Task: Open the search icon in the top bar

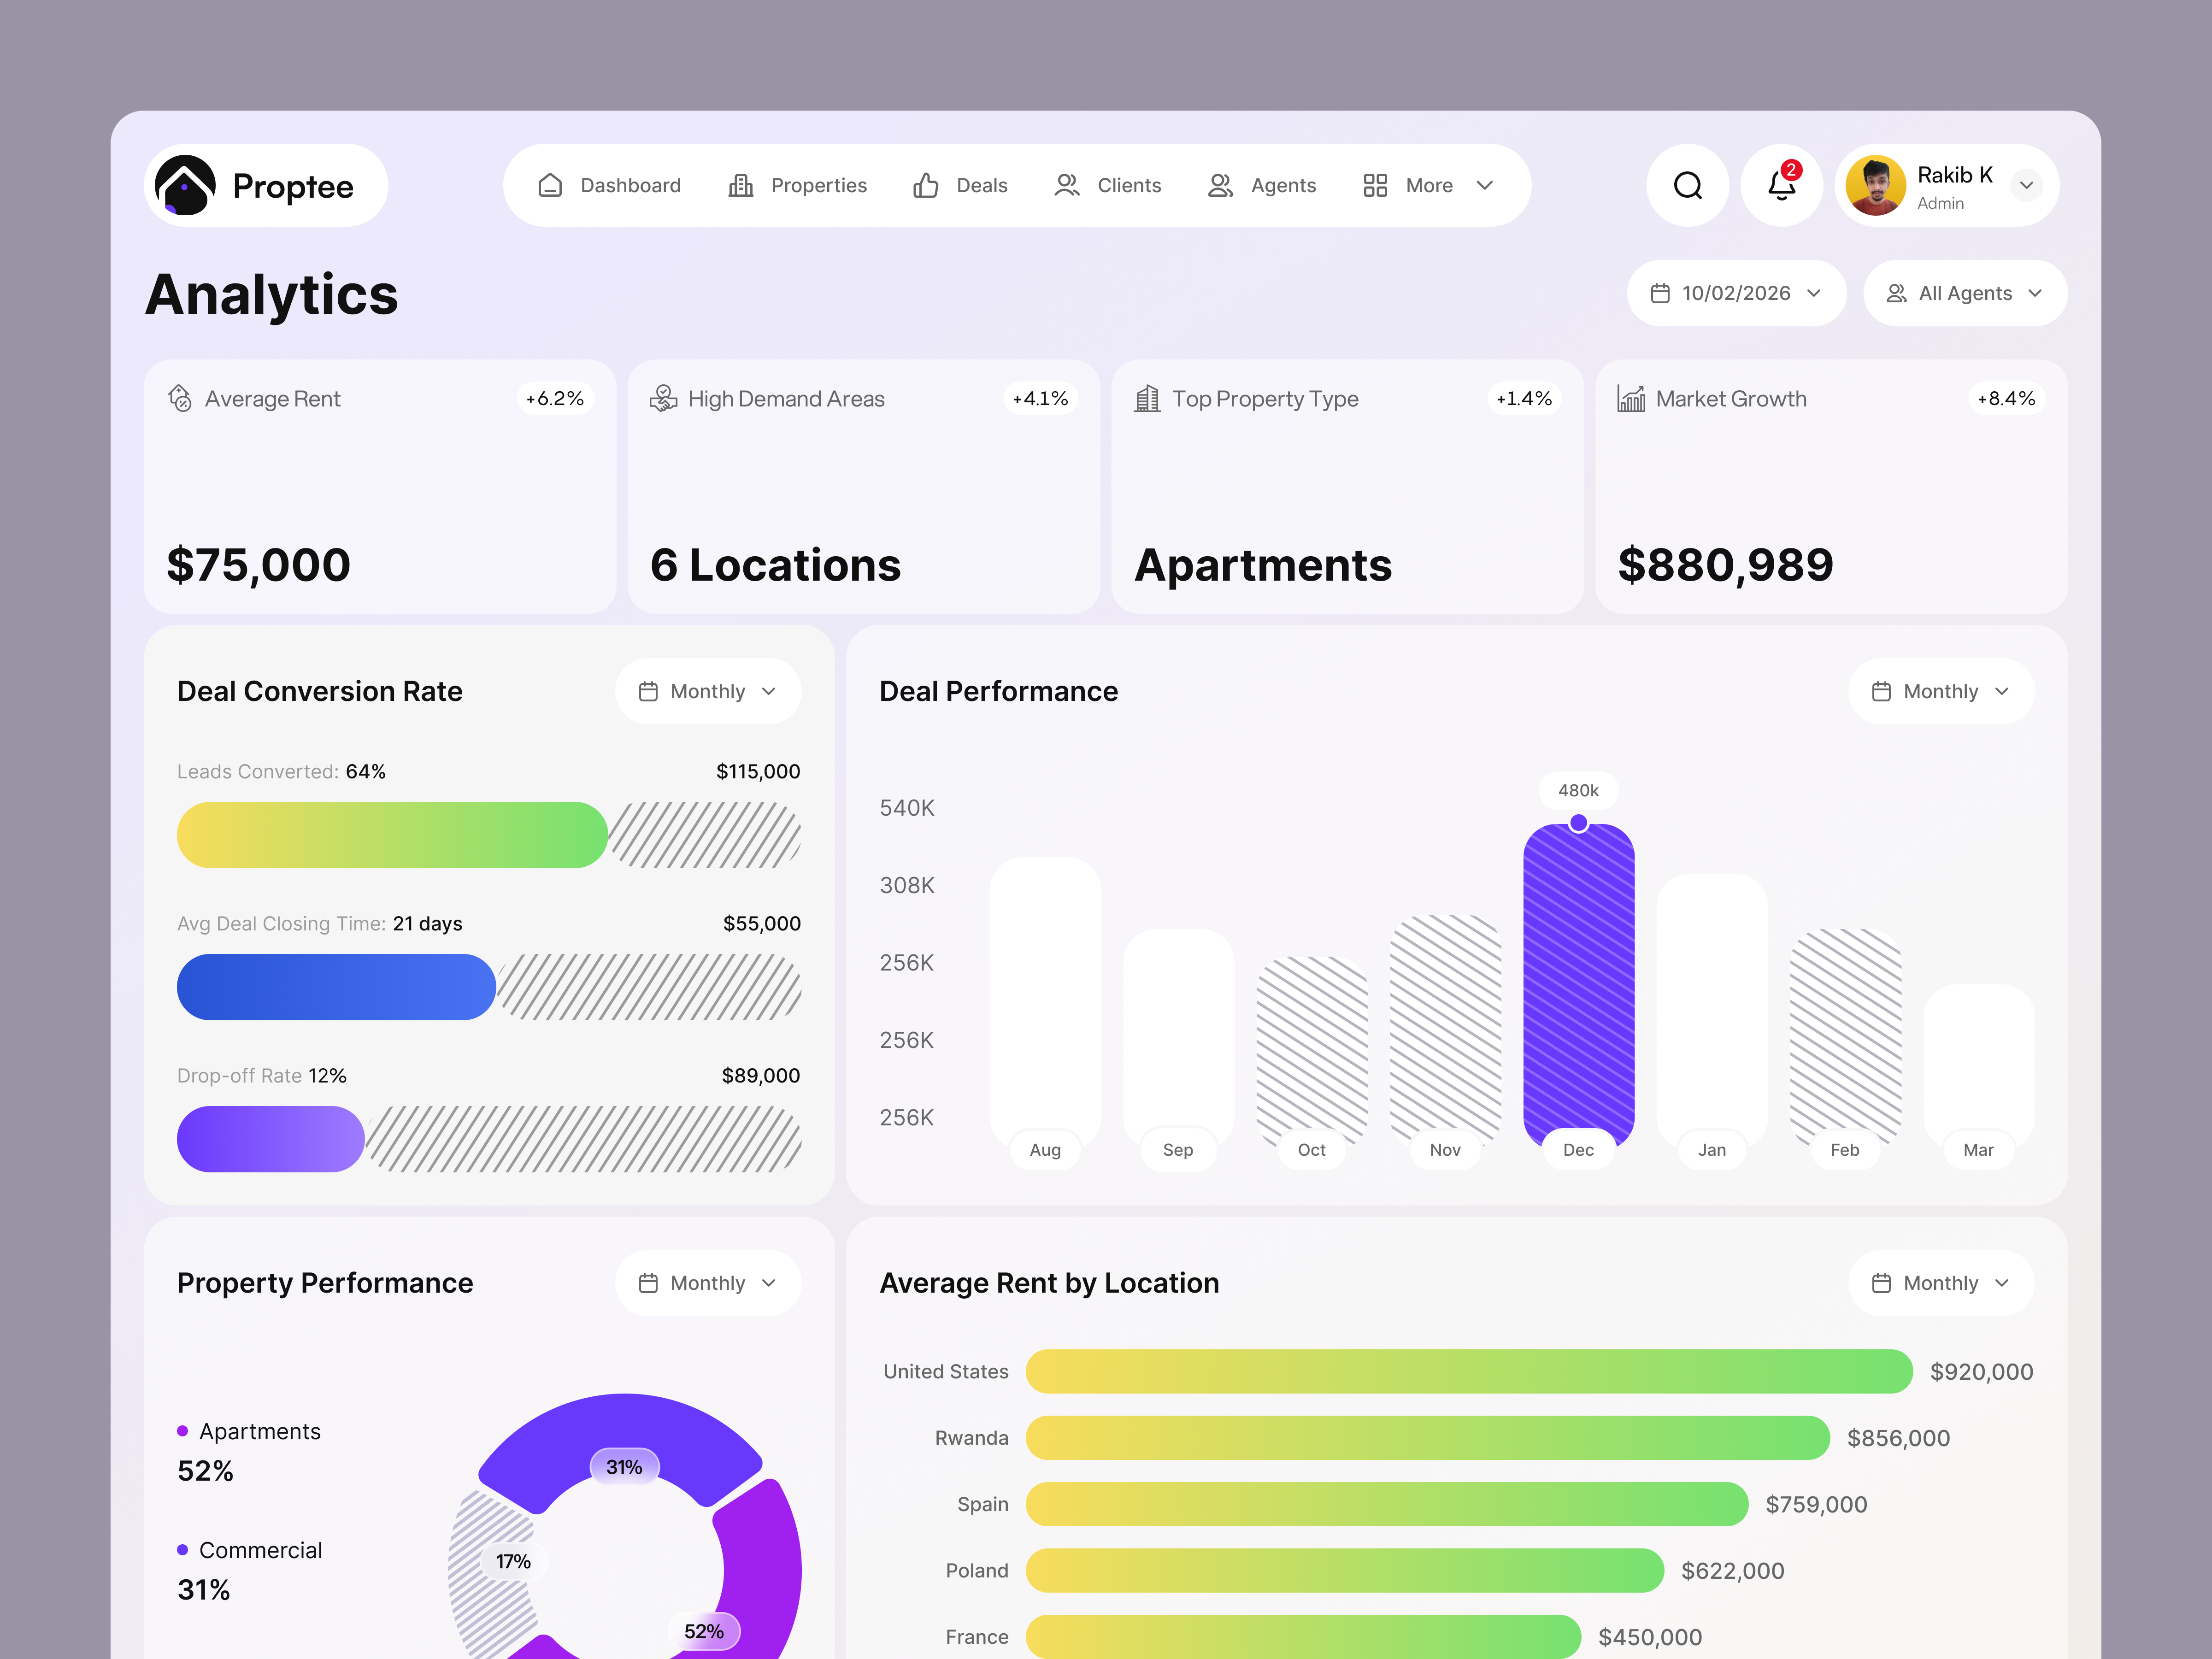Action: (1687, 185)
